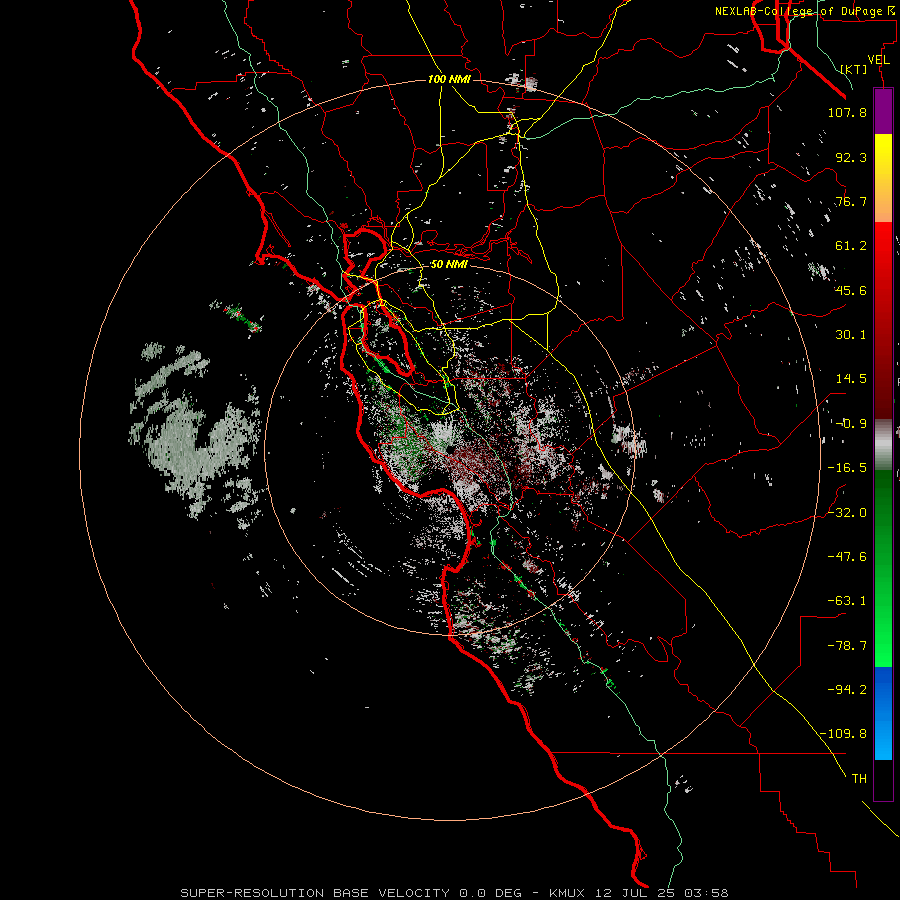The width and height of the screenshot is (900, 900).
Task: Click the 100 NMI range ring label
Action: 449,79
